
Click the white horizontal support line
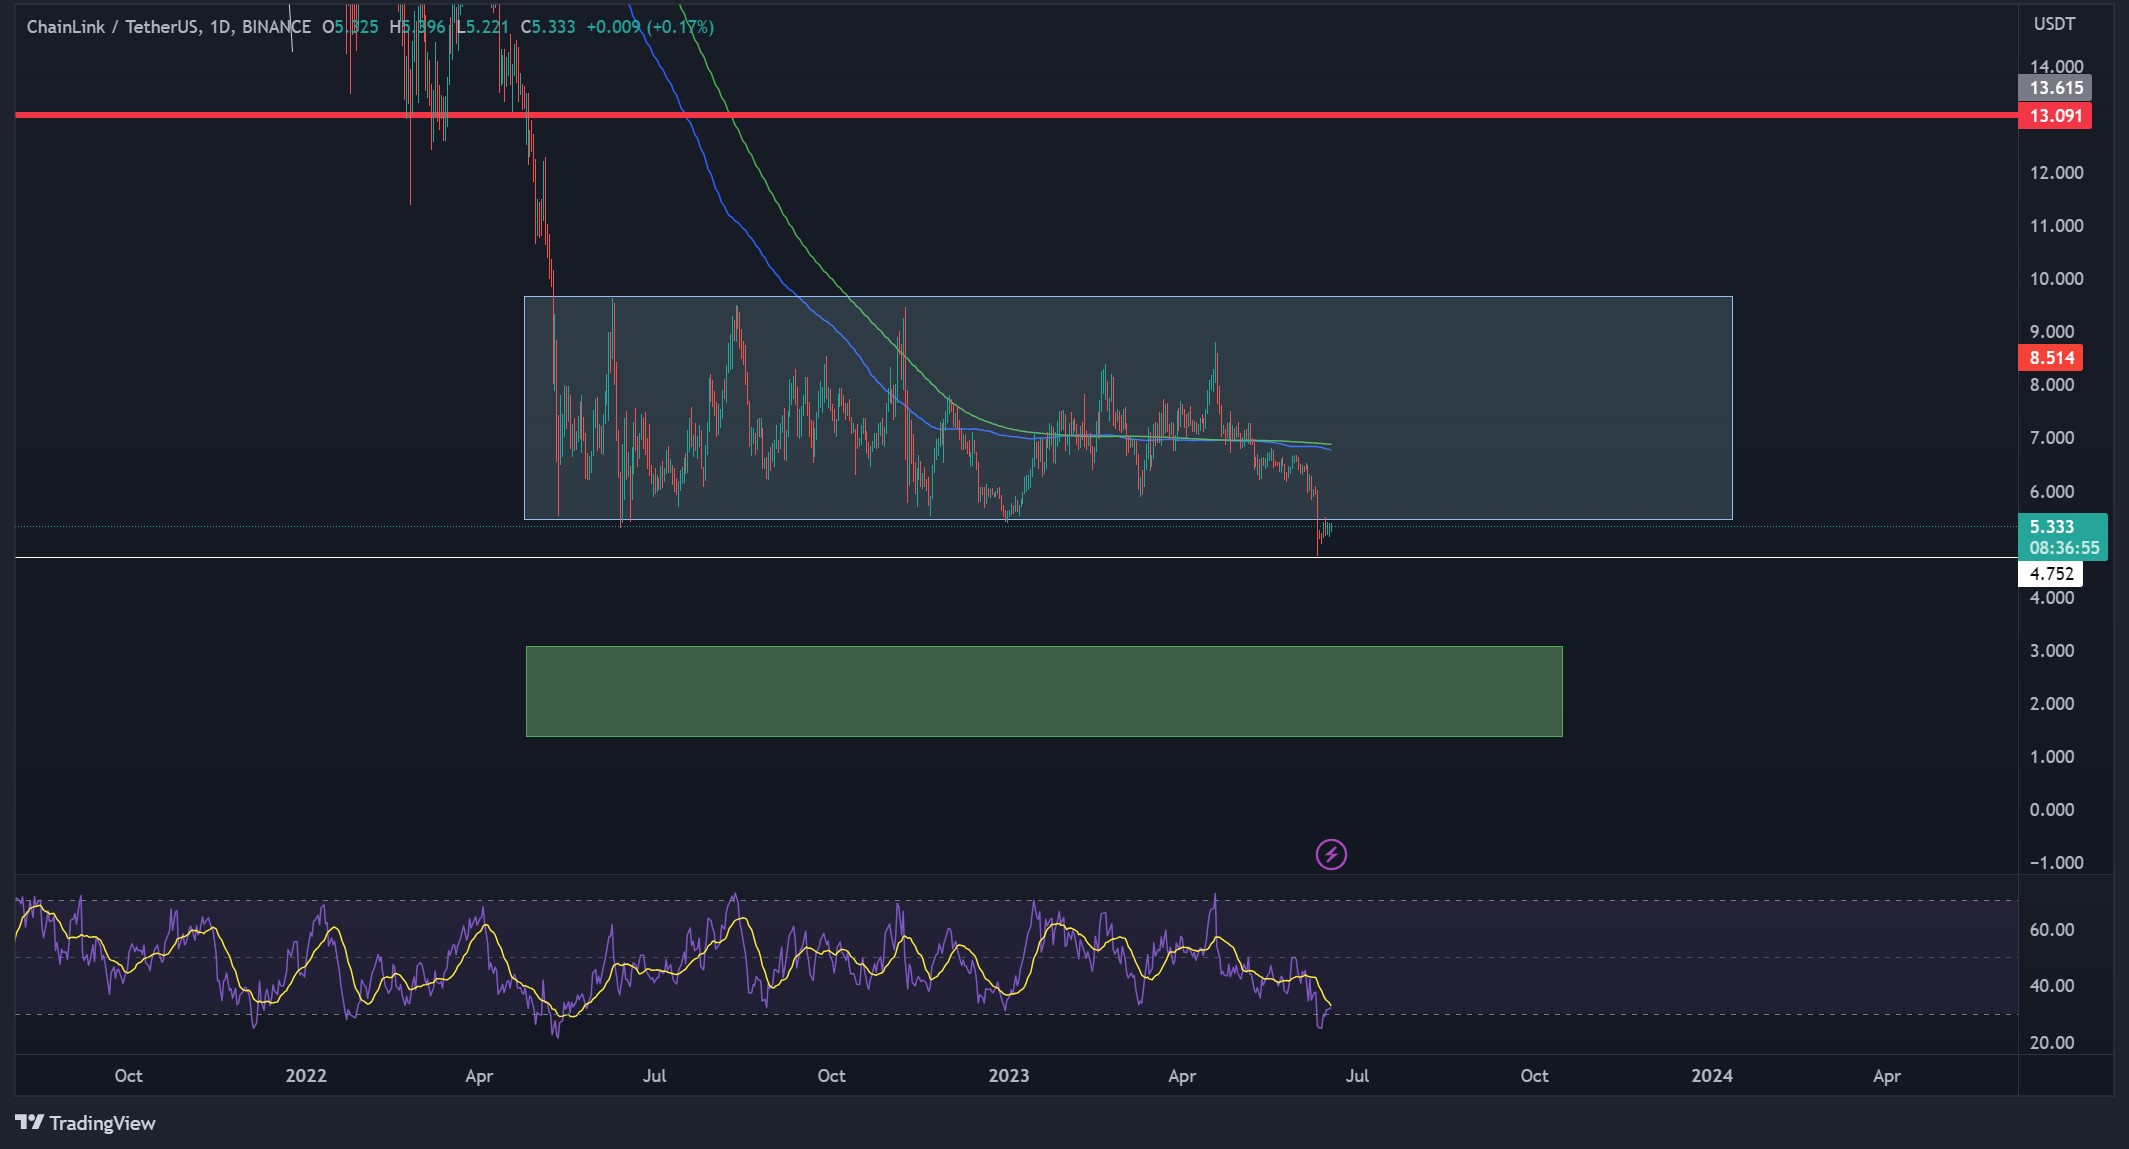point(1016,558)
